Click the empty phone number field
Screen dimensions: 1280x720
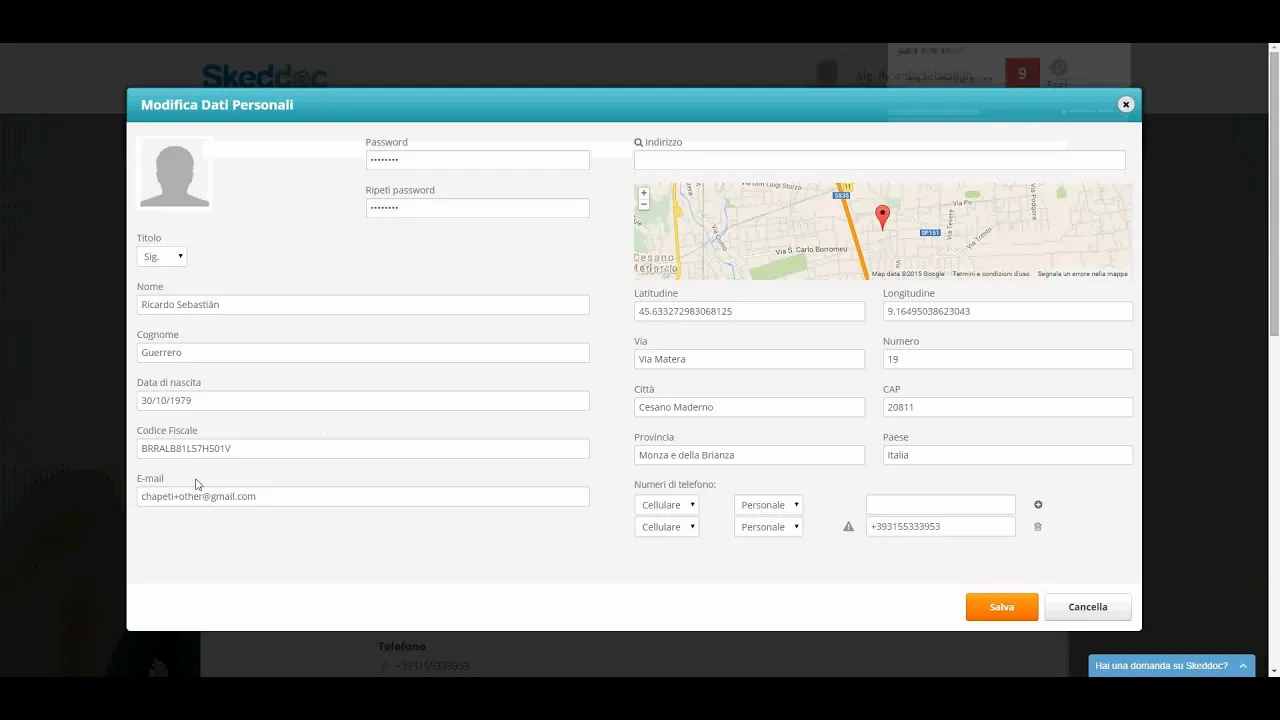940,505
